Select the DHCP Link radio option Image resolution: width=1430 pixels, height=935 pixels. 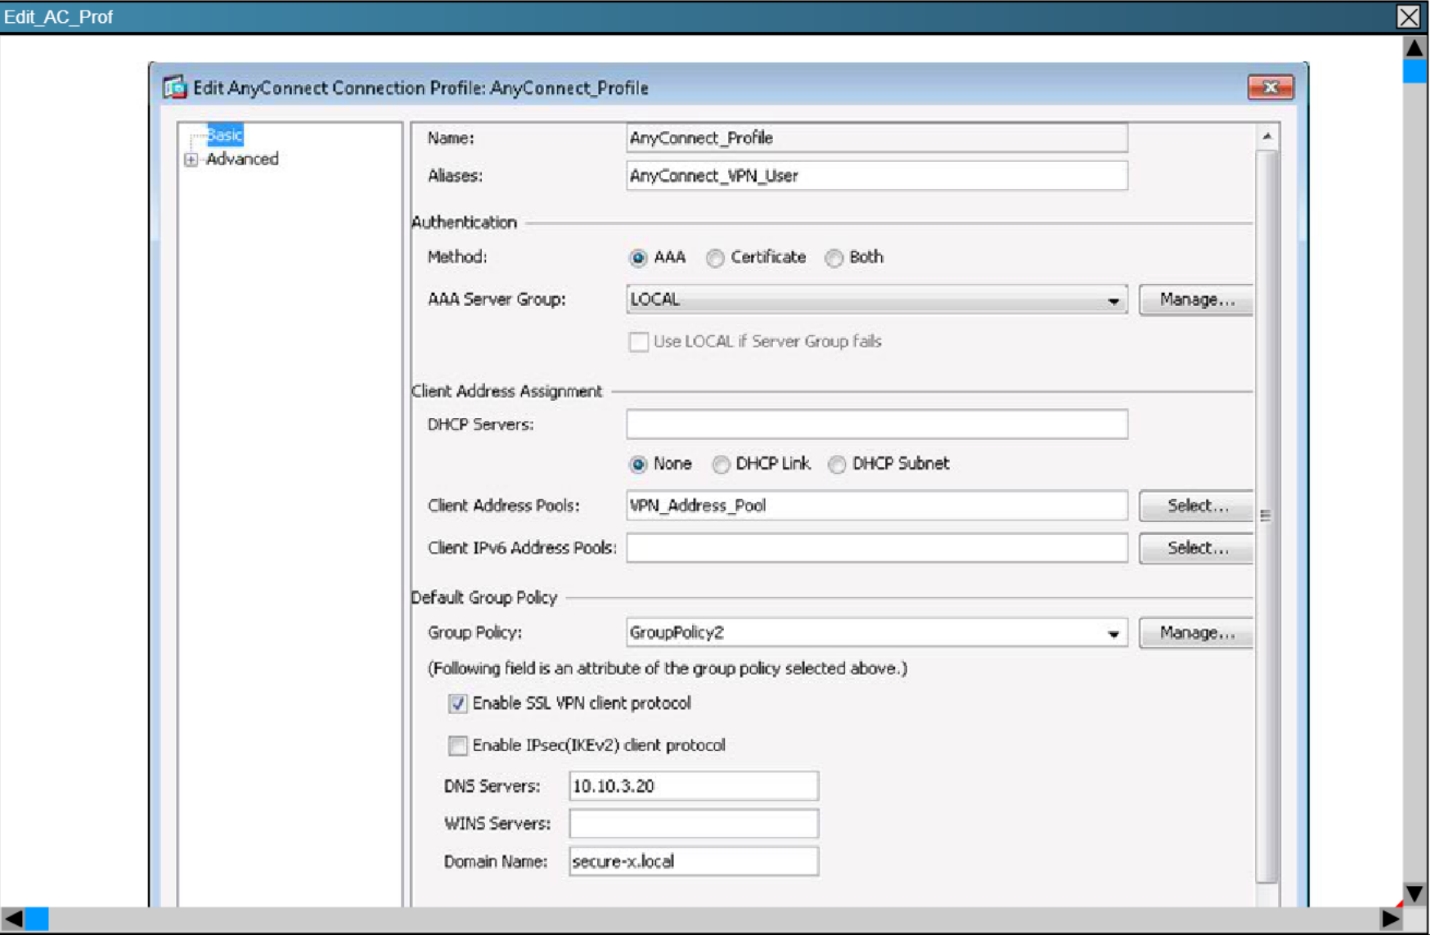click(721, 464)
